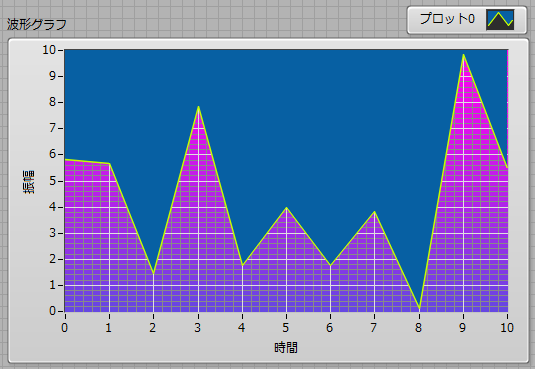Click the peak at time 3
535x369 pixels.
click(198, 107)
